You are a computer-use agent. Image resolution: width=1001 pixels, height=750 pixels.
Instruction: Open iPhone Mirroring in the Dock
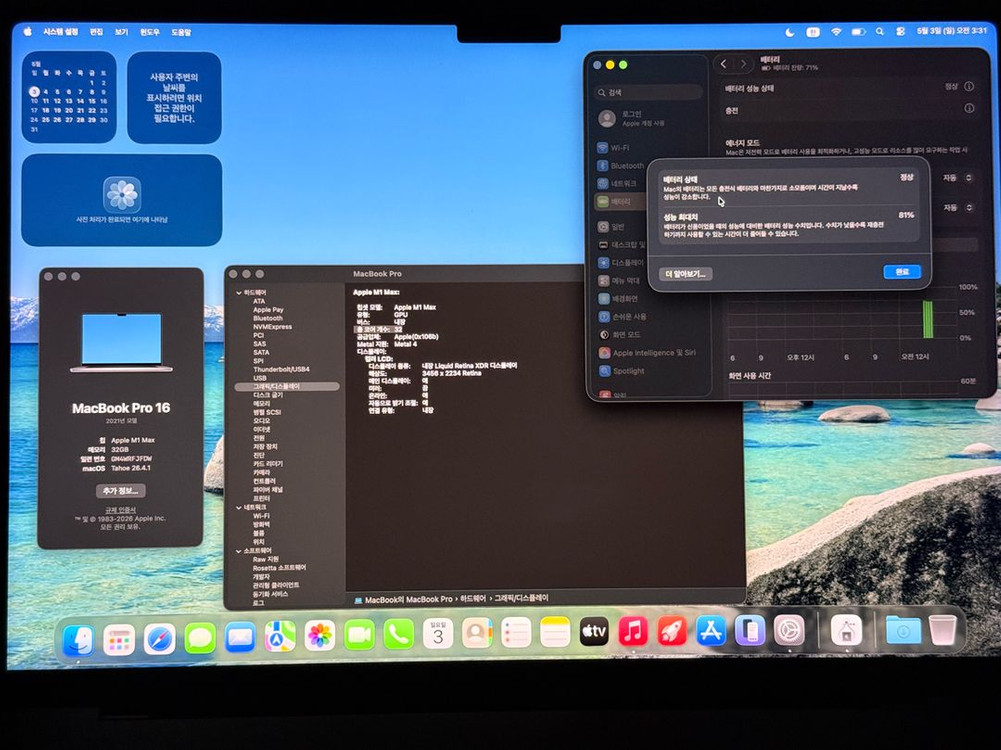tap(749, 631)
